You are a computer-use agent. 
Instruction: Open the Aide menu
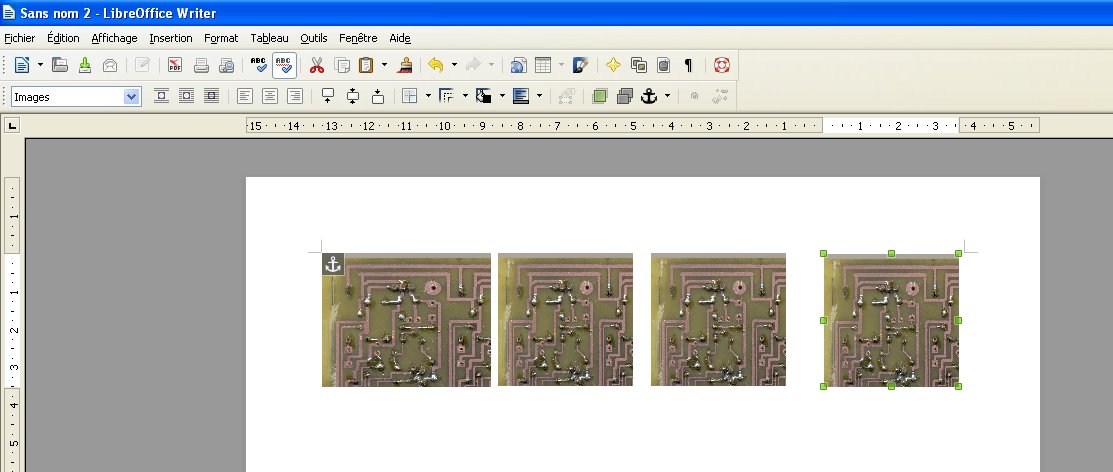[400, 38]
